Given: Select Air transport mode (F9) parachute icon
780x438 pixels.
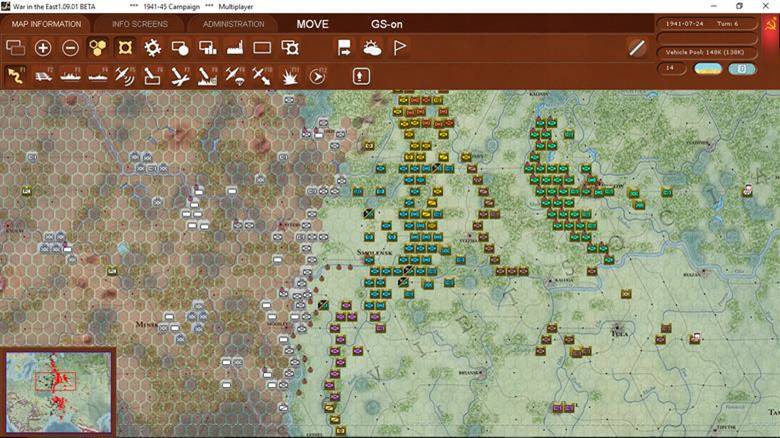Looking at the screenshot, I should click(x=235, y=76).
